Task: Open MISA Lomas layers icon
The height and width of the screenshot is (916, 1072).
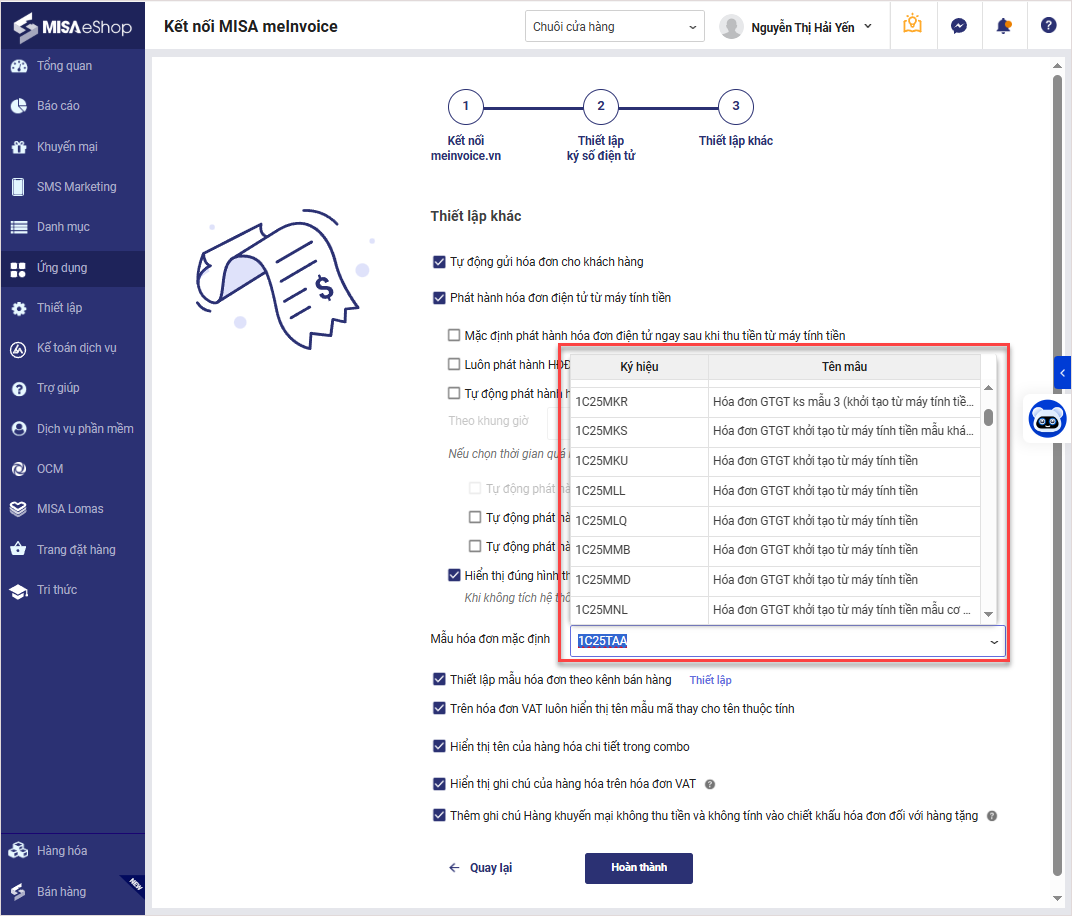Action: pyautogui.click(x=19, y=509)
